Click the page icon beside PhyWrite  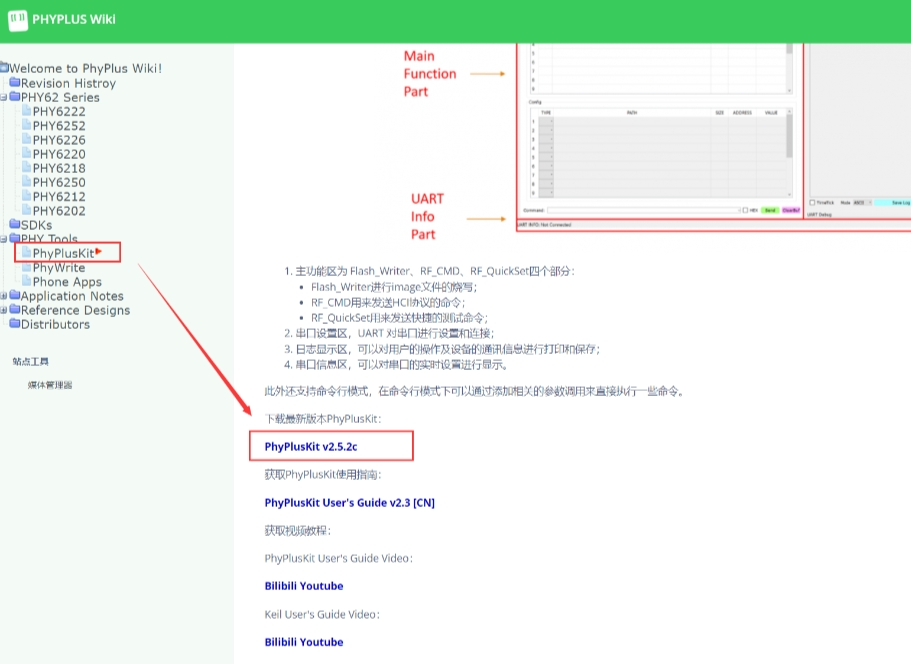(x=27, y=267)
